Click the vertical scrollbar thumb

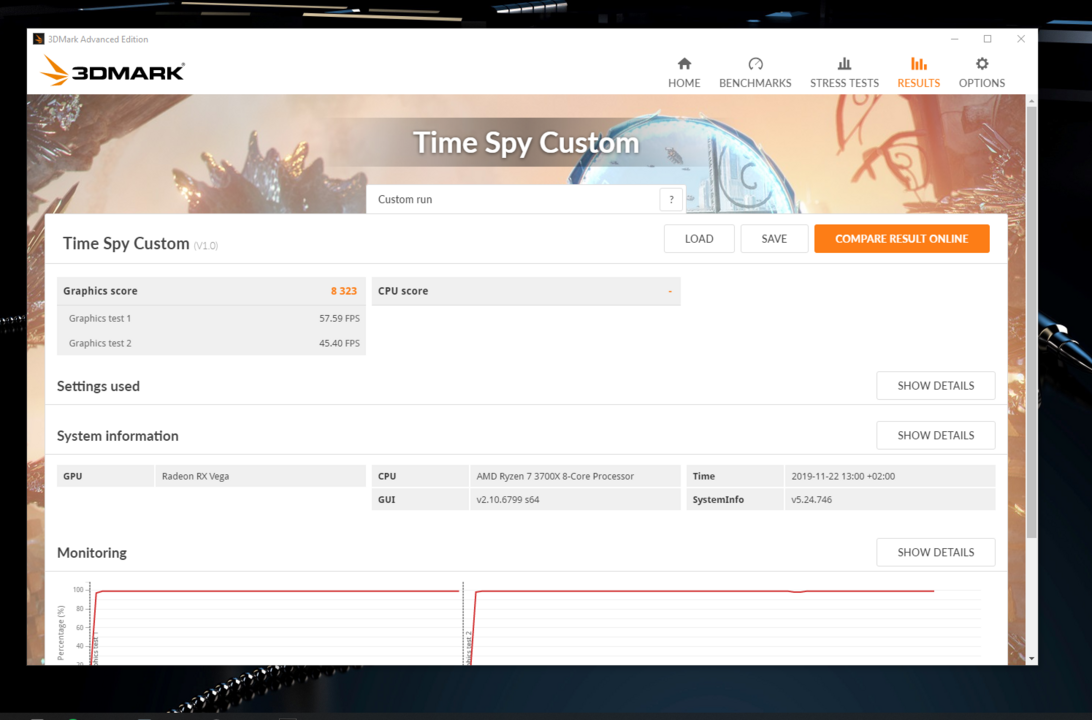(1031, 320)
